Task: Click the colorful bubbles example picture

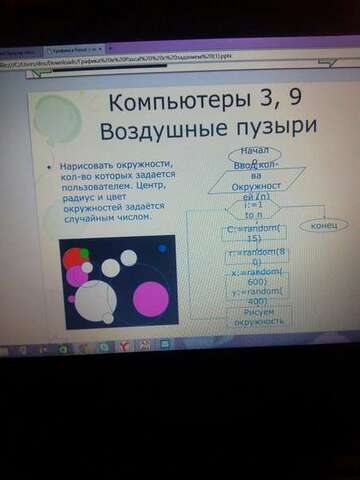Action: click(118, 282)
